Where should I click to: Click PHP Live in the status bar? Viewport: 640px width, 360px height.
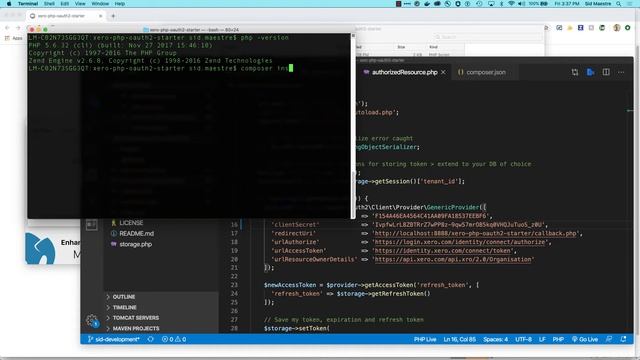tap(425, 340)
